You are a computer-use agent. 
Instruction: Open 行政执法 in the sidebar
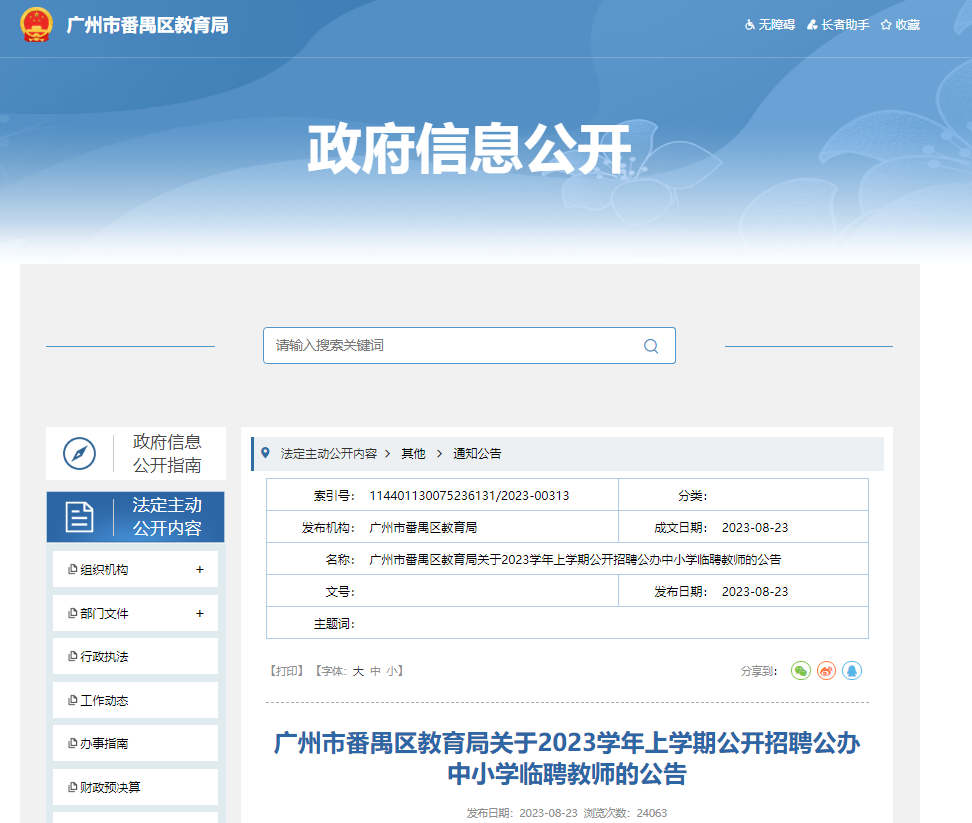tap(104, 657)
